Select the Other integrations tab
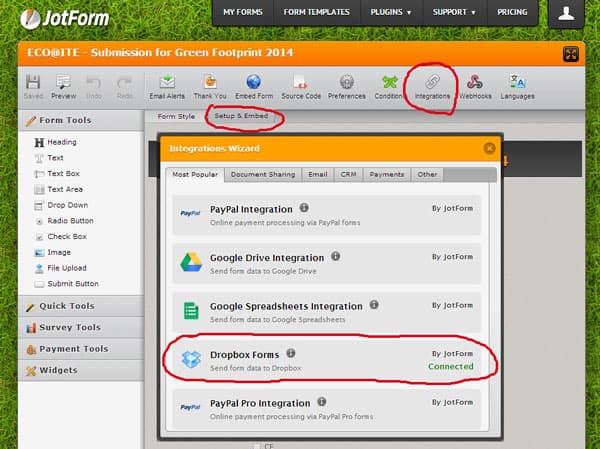The width and height of the screenshot is (600, 449). [x=427, y=175]
